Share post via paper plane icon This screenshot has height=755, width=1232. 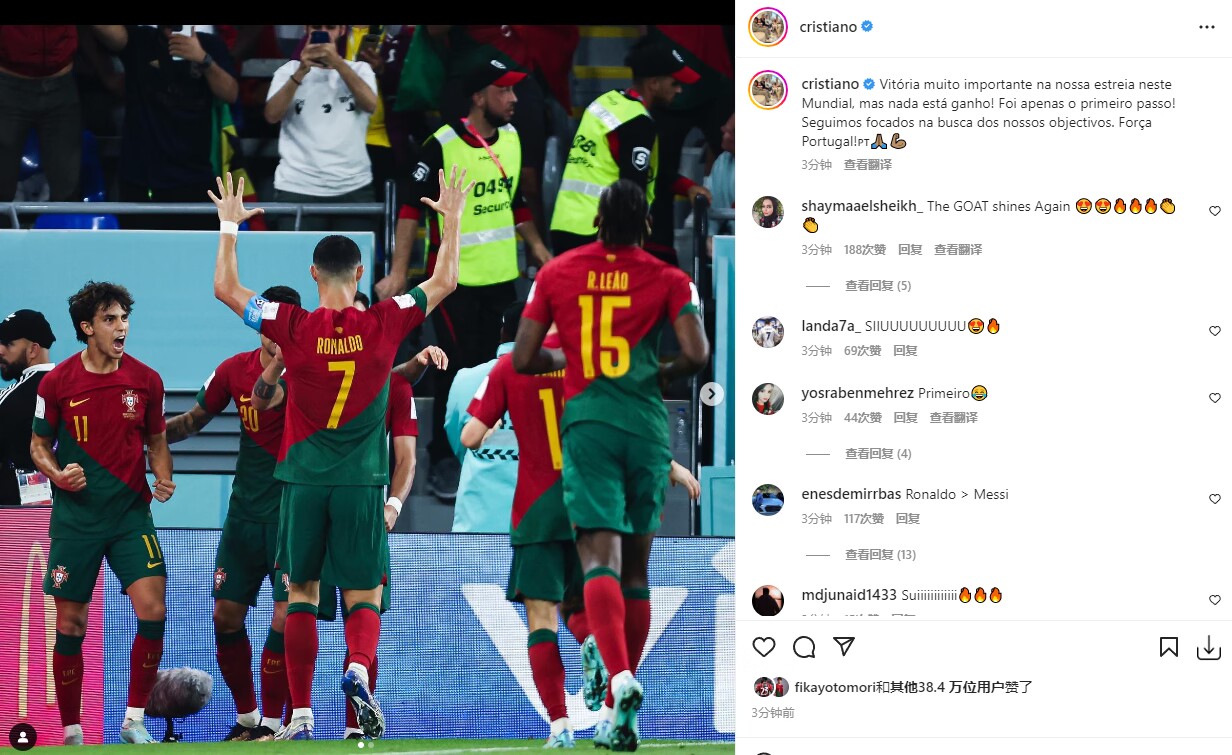[x=844, y=647]
